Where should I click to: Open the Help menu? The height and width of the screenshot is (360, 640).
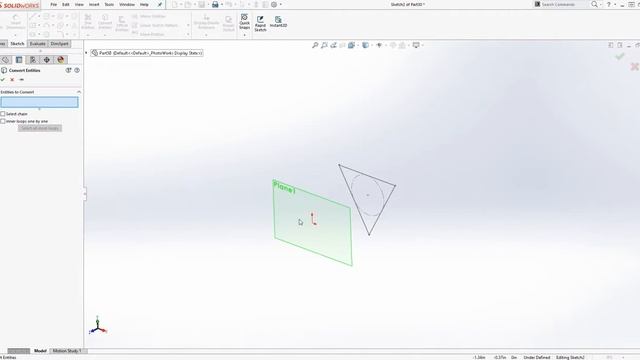(144, 4)
